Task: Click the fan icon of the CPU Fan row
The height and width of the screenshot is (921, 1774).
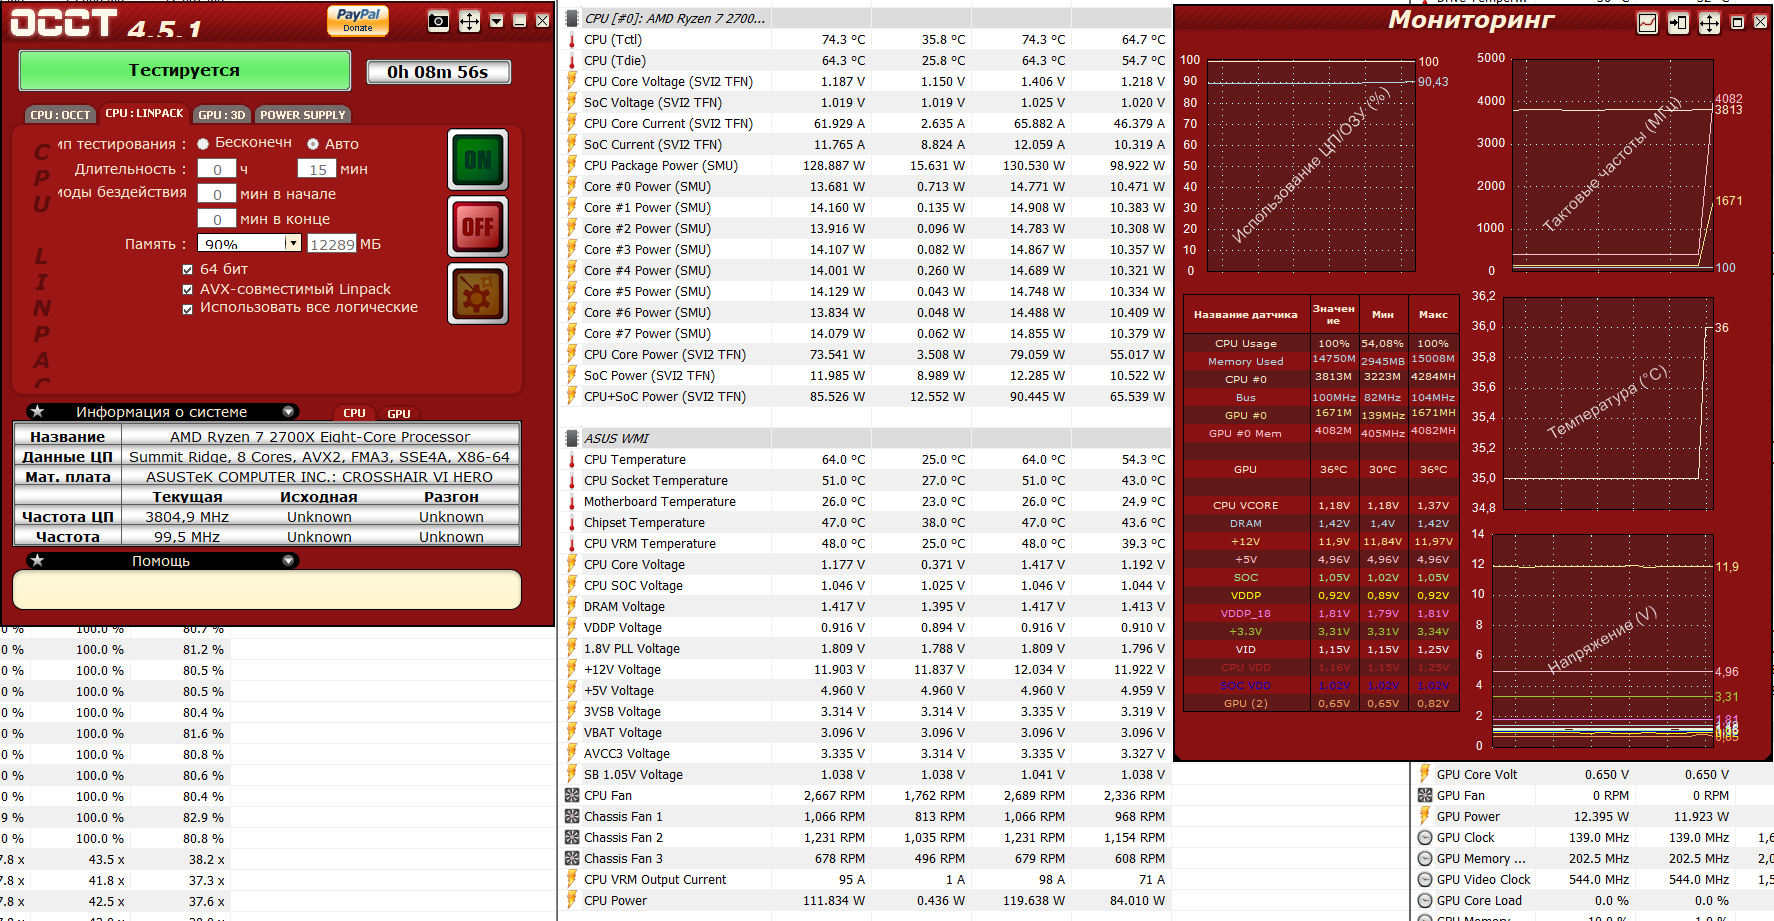Action: tap(572, 796)
